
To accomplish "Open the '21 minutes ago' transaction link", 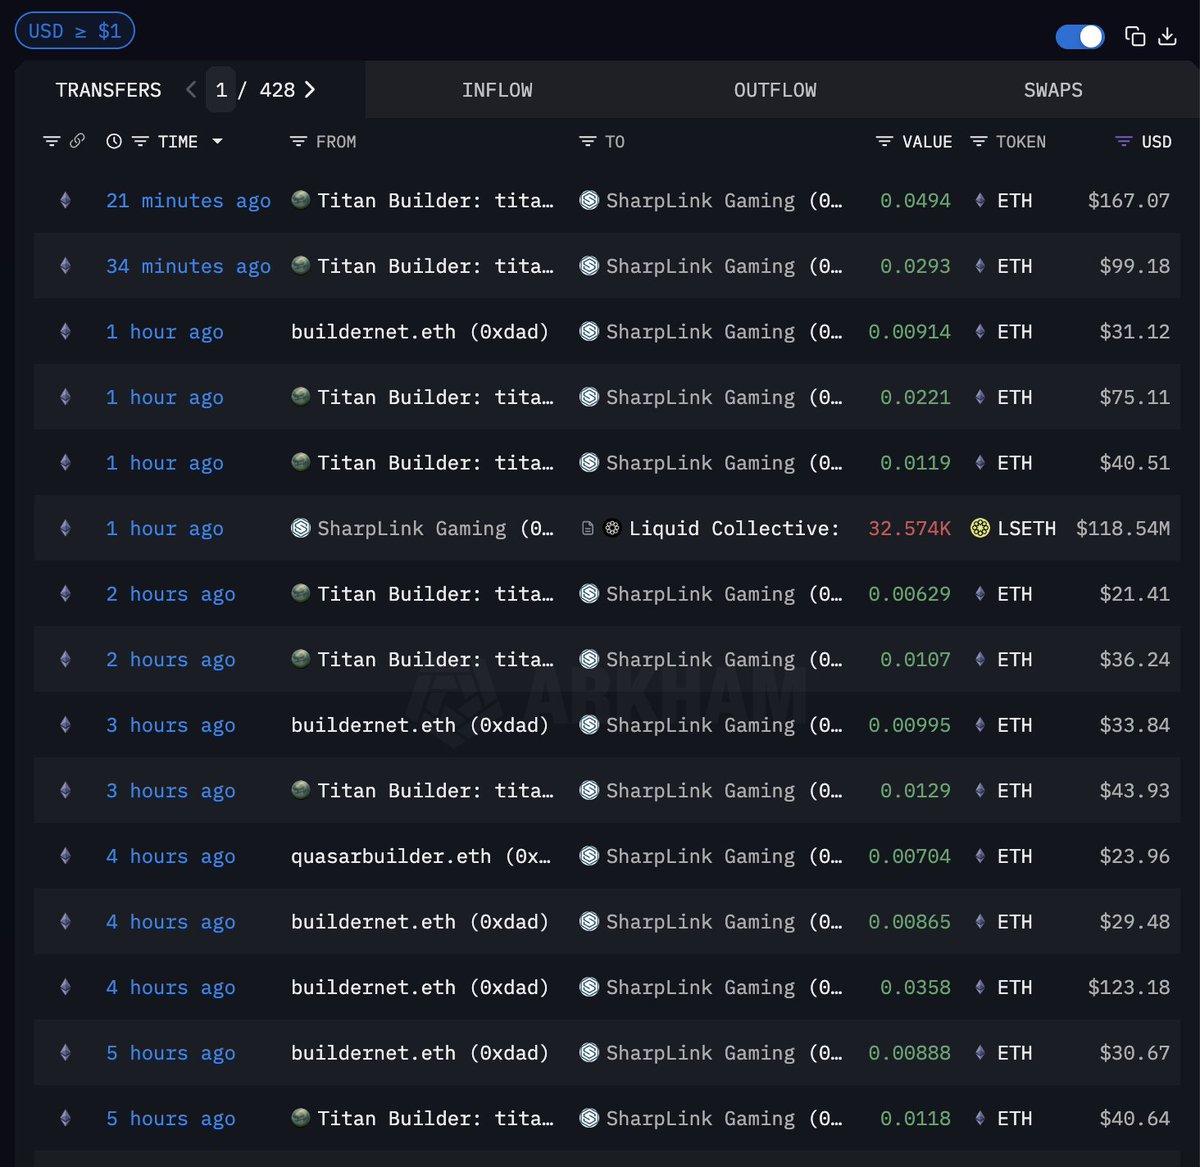I will 188,201.
